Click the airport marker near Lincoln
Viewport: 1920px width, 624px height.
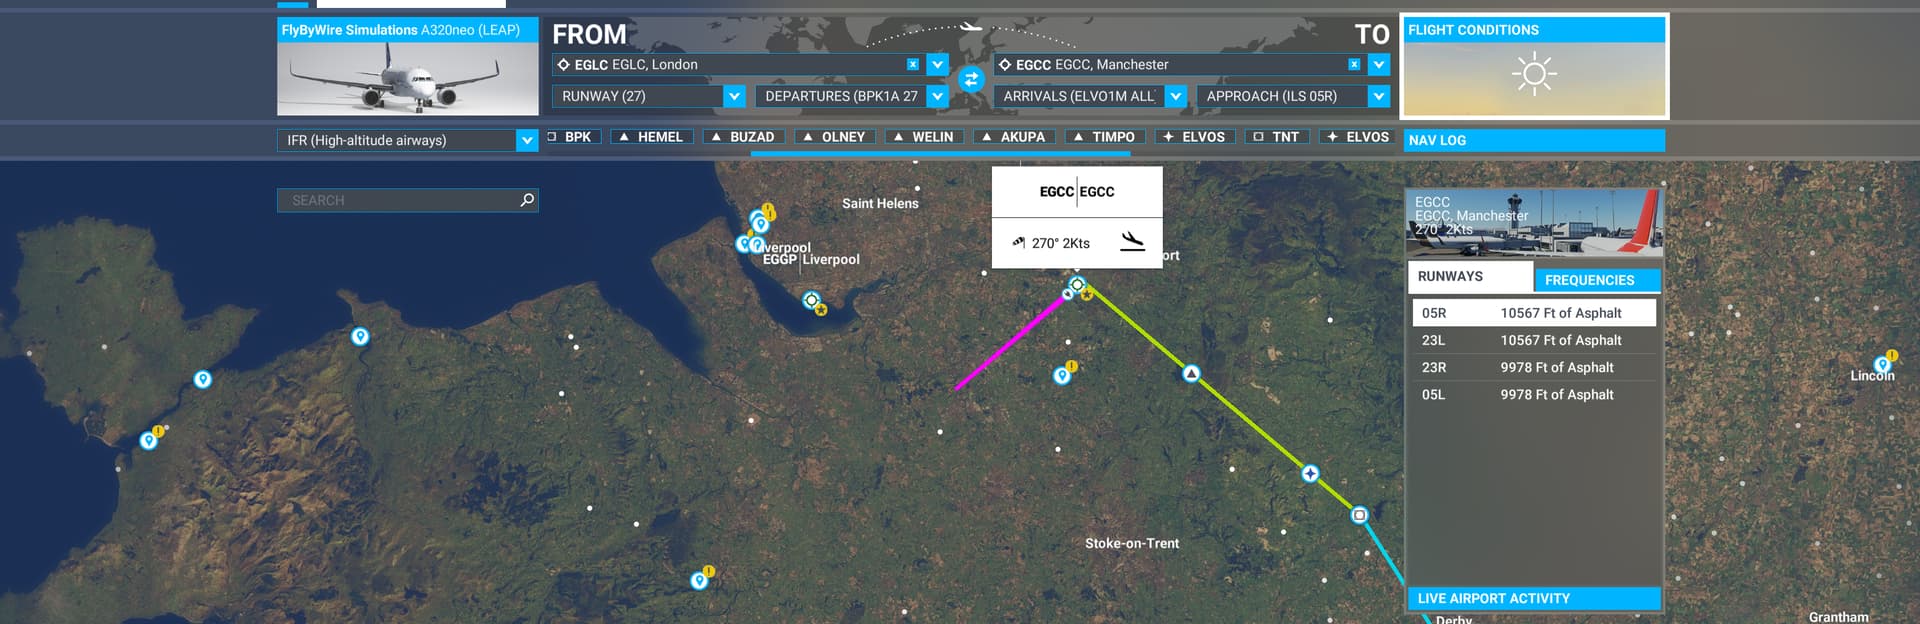click(x=1882, y=363)
